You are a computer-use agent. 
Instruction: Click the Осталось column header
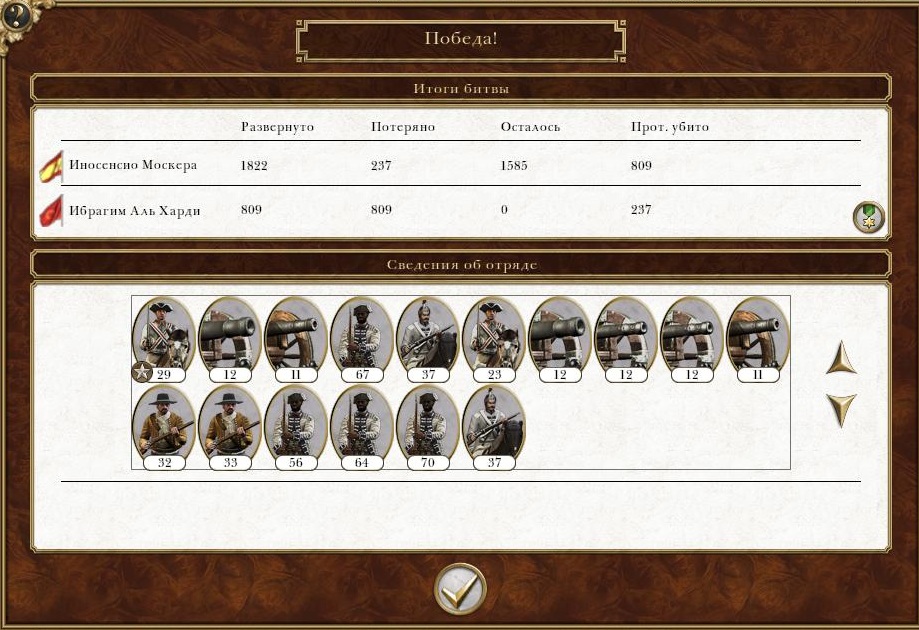[x=530, y=127]
